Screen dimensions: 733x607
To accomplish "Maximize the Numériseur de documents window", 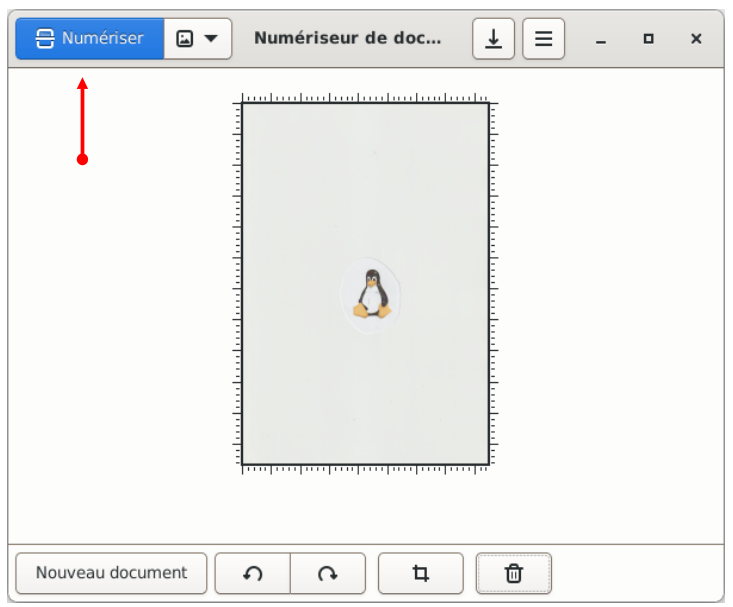I will coord(648,39).
